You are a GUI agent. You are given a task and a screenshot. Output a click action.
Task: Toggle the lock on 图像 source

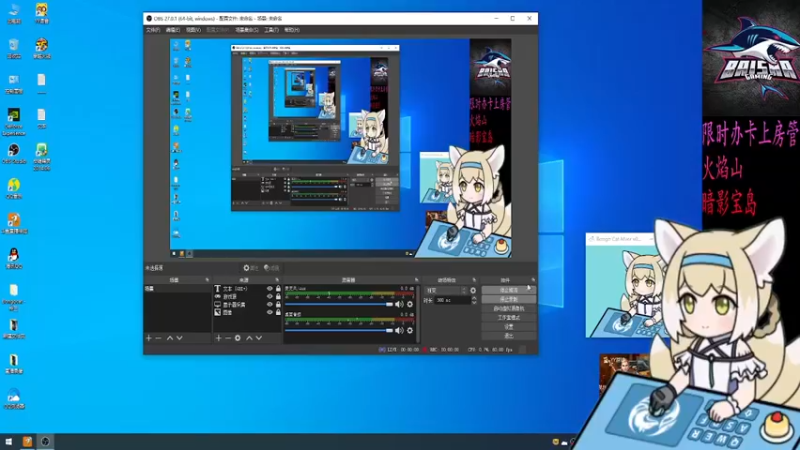point(278,312)
